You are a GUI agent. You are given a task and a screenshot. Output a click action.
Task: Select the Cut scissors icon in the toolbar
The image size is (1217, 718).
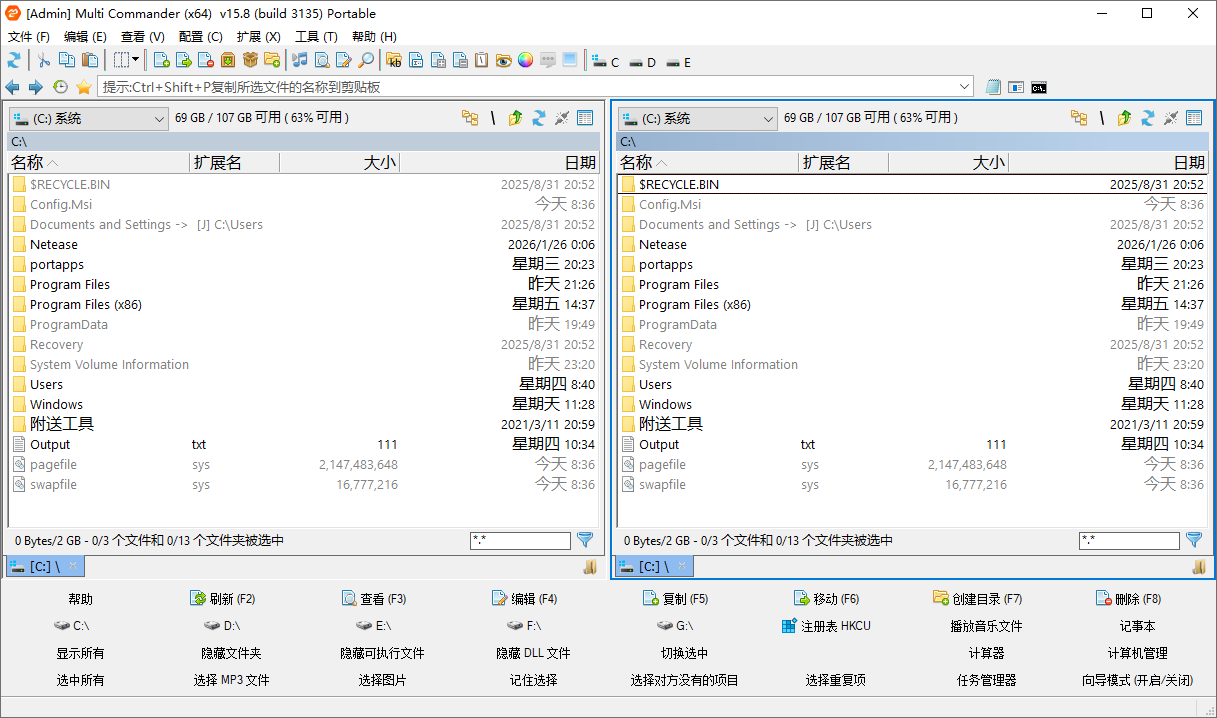[43, 61]
